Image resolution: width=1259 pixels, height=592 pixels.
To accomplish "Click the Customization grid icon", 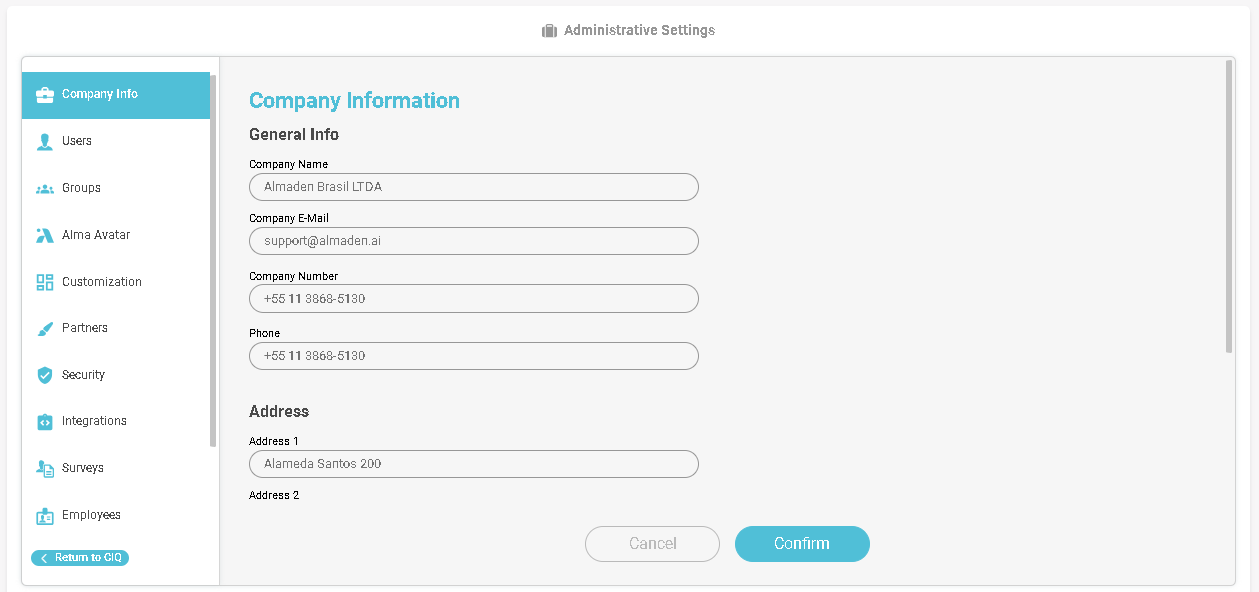I will coord(44,282).
